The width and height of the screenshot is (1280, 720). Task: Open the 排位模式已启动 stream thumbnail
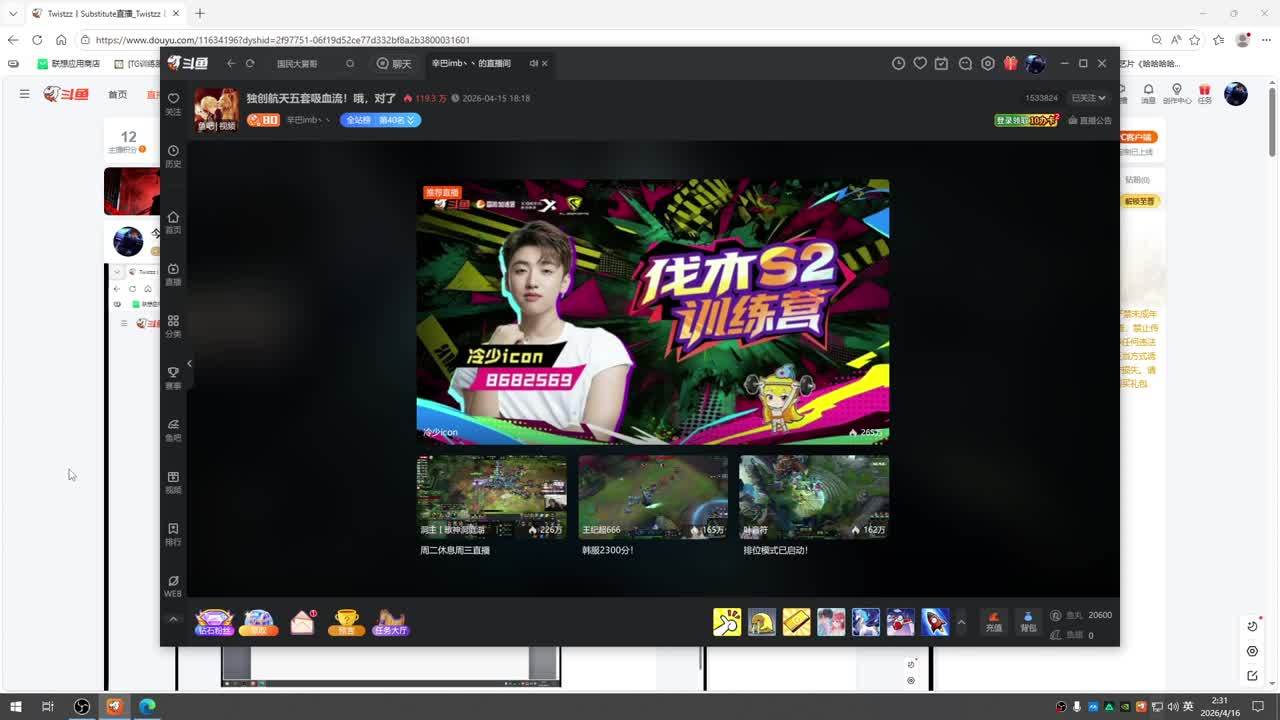(x=814, y=497)
